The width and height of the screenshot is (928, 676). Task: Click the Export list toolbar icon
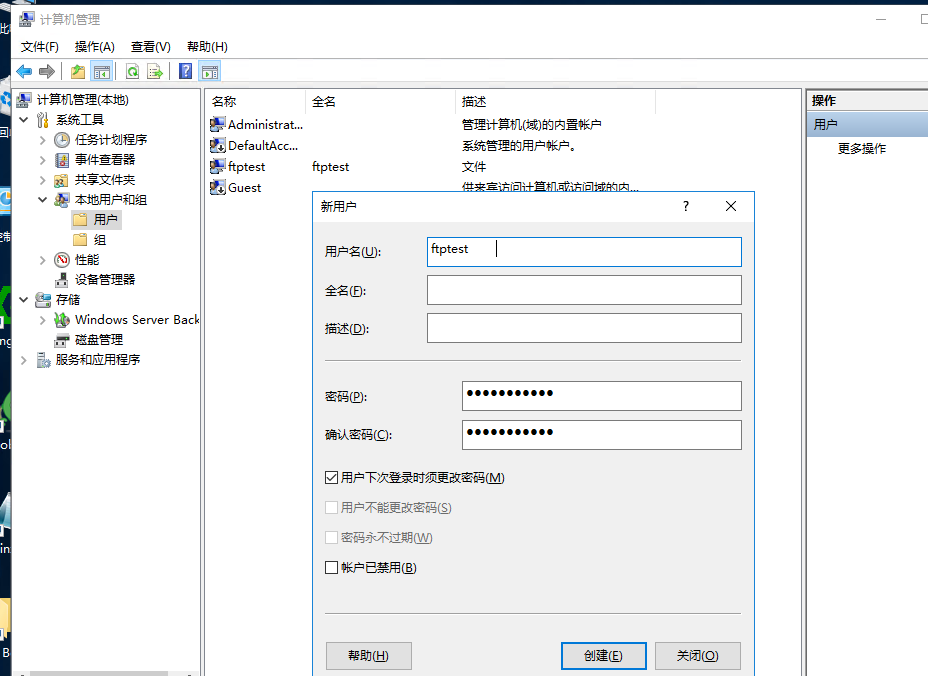pos(155,72)
